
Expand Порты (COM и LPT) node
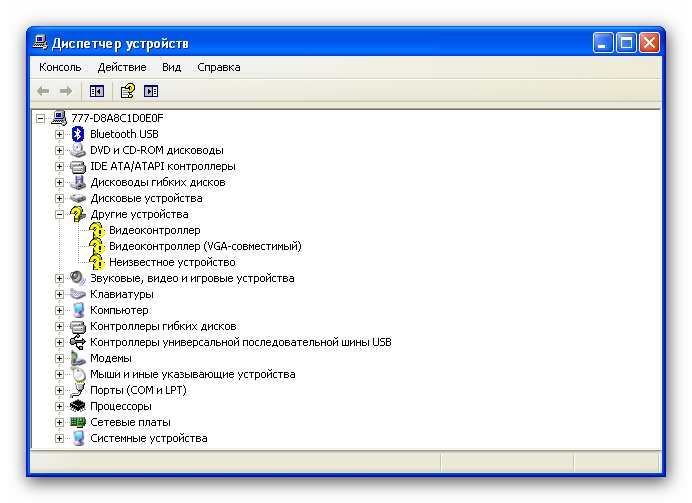[x=59, y=390]
